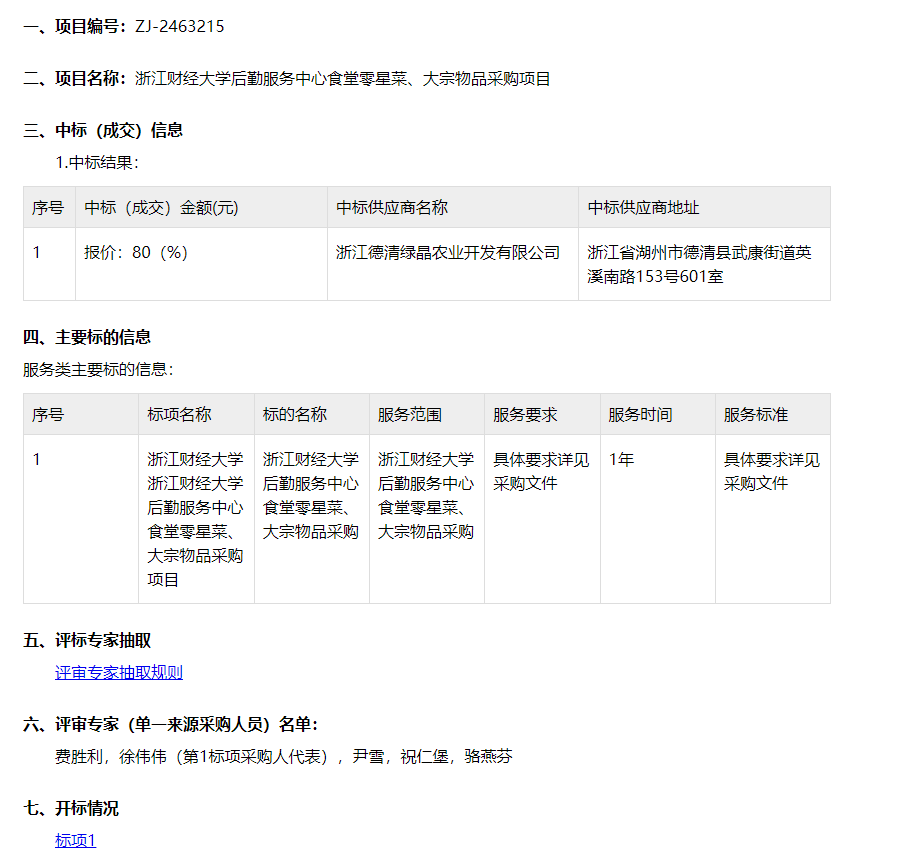Select the 服务时间 column header
The width and height of the screenshot is (907, 868).
pos(640,415)
